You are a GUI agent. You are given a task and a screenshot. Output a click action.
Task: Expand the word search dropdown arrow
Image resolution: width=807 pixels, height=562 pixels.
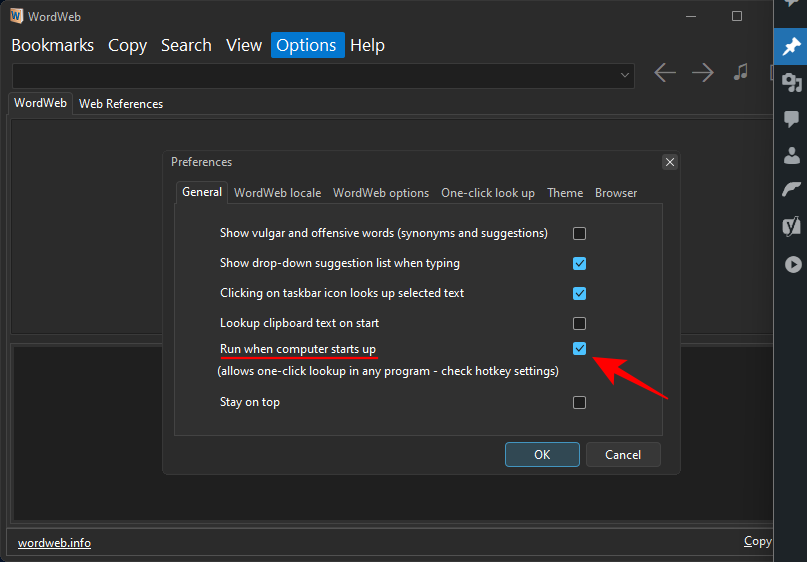coord(625,75)
